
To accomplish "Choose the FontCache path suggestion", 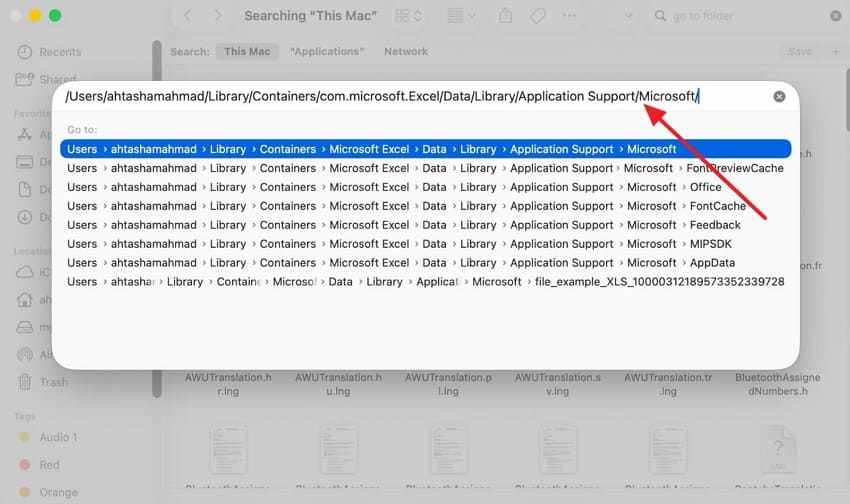I will point(426,206).
